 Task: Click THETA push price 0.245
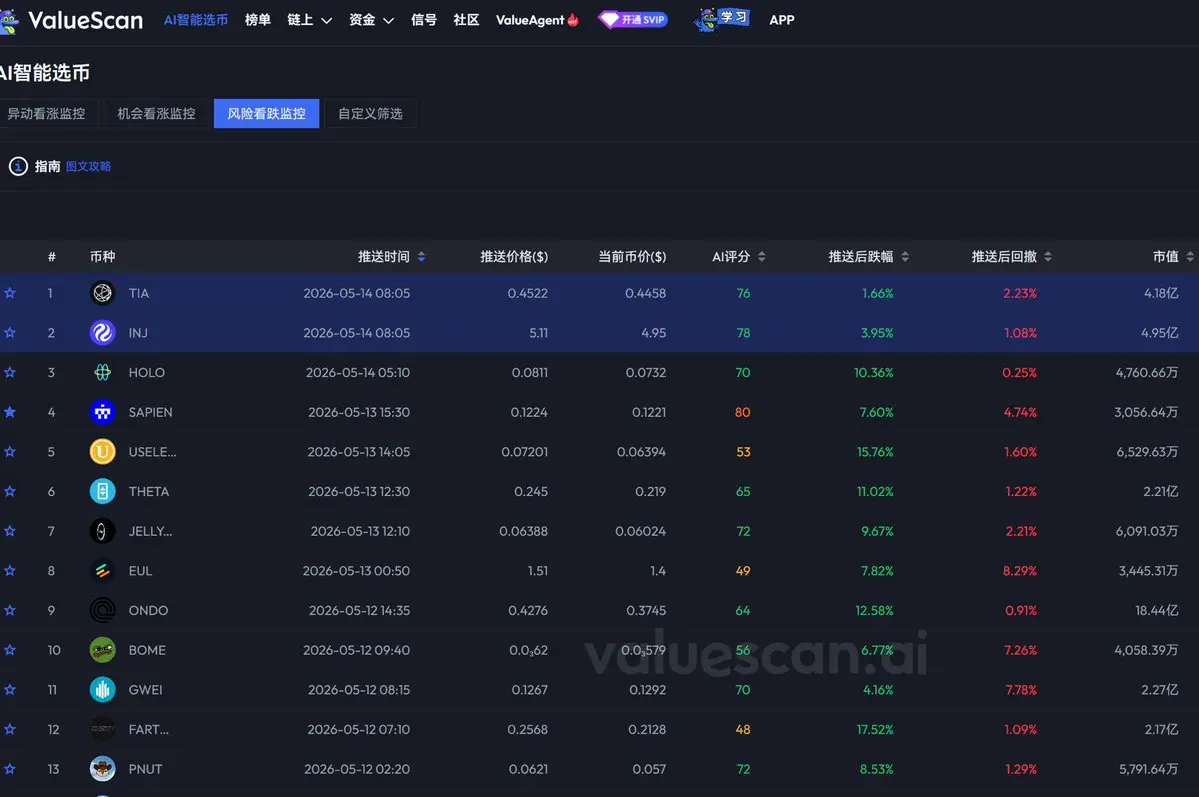click(531, 491)
